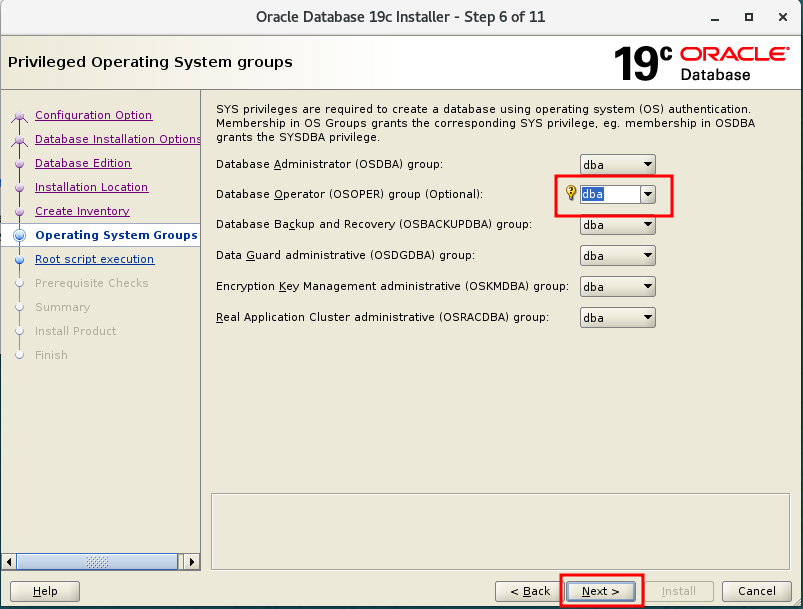Click the Help button
Image resolution: width=803 pixels, height=609 pixels.
pyautogui.click(x=45, y=591)
